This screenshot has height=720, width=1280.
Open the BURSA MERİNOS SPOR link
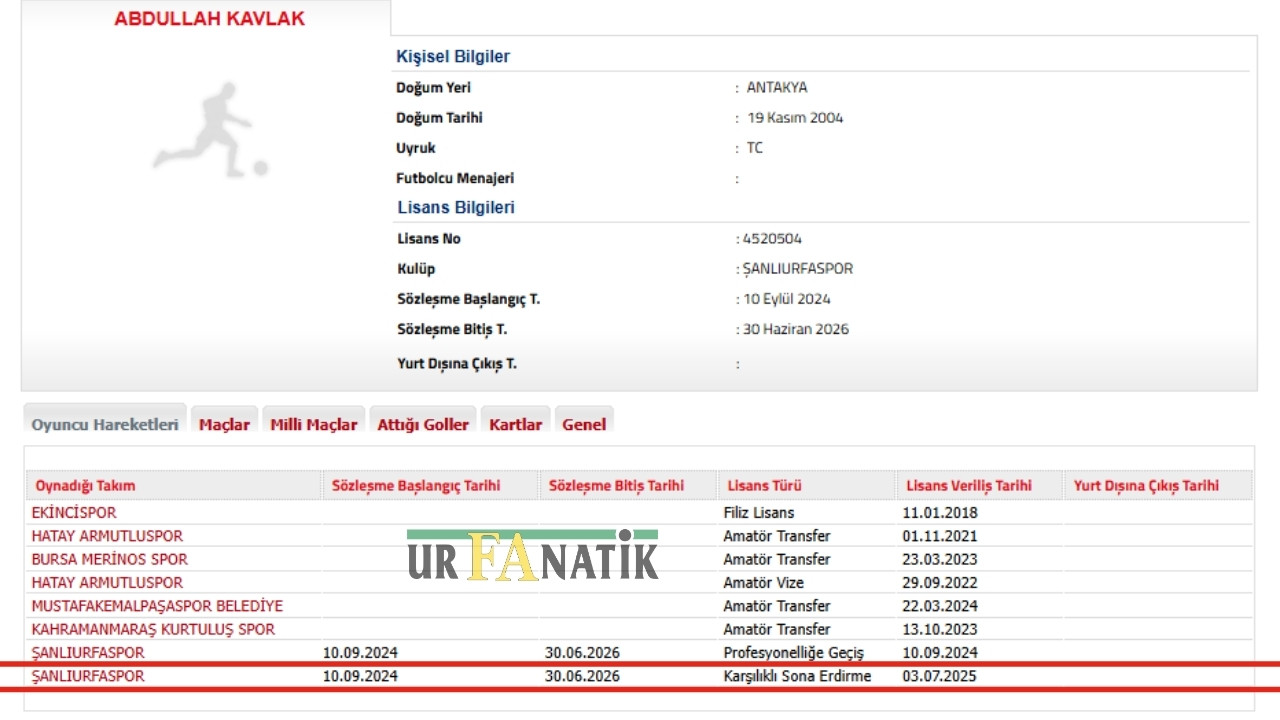[x=109, y=559]
